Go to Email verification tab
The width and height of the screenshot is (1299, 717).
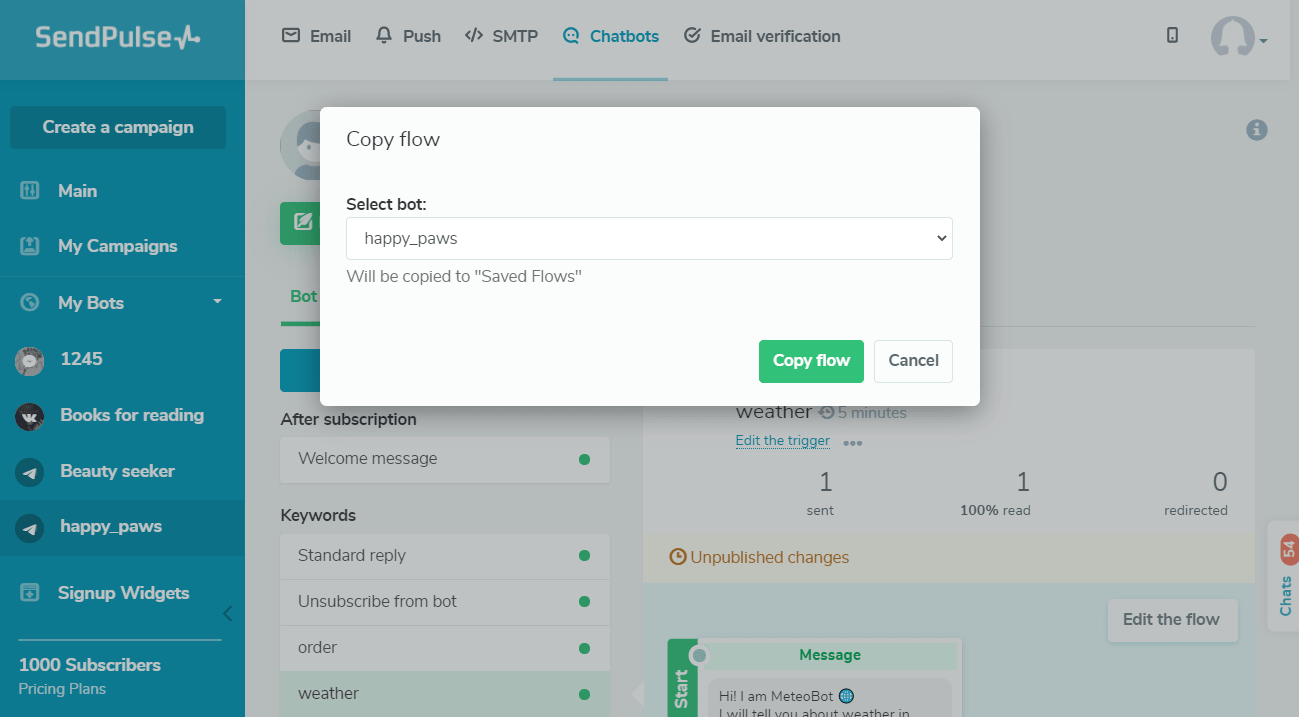pos(762,36)
